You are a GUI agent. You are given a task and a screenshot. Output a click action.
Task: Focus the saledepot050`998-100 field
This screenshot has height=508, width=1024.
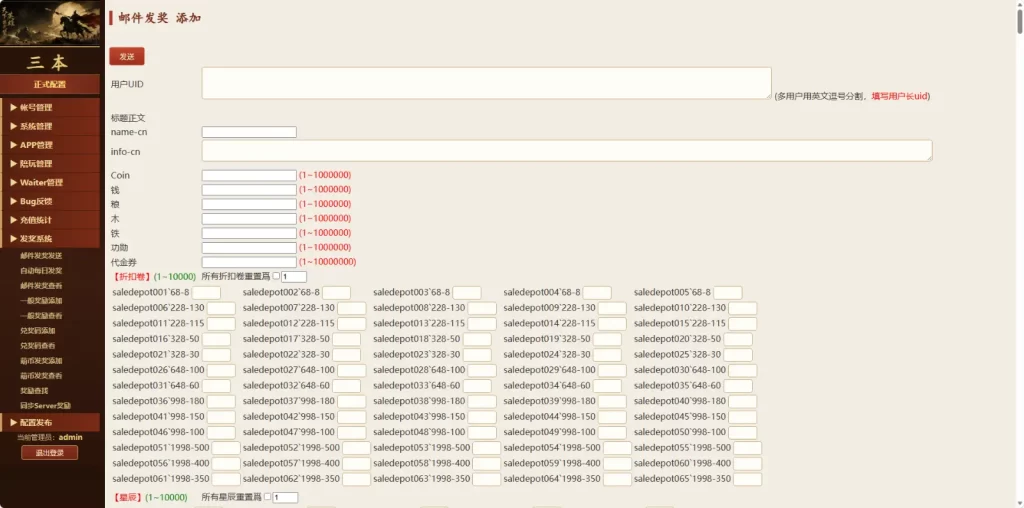pyautogui.click(x=743, y=433)
